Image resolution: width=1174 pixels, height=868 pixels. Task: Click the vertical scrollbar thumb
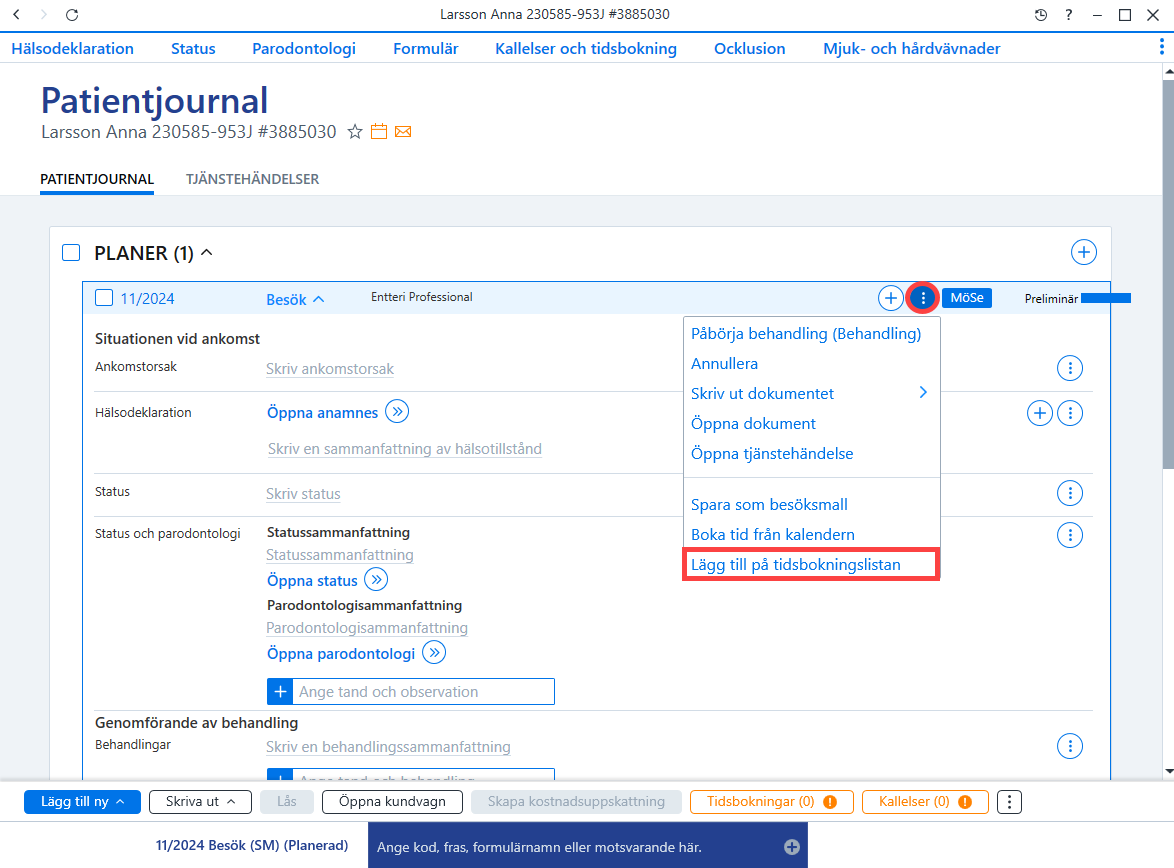1168,273
